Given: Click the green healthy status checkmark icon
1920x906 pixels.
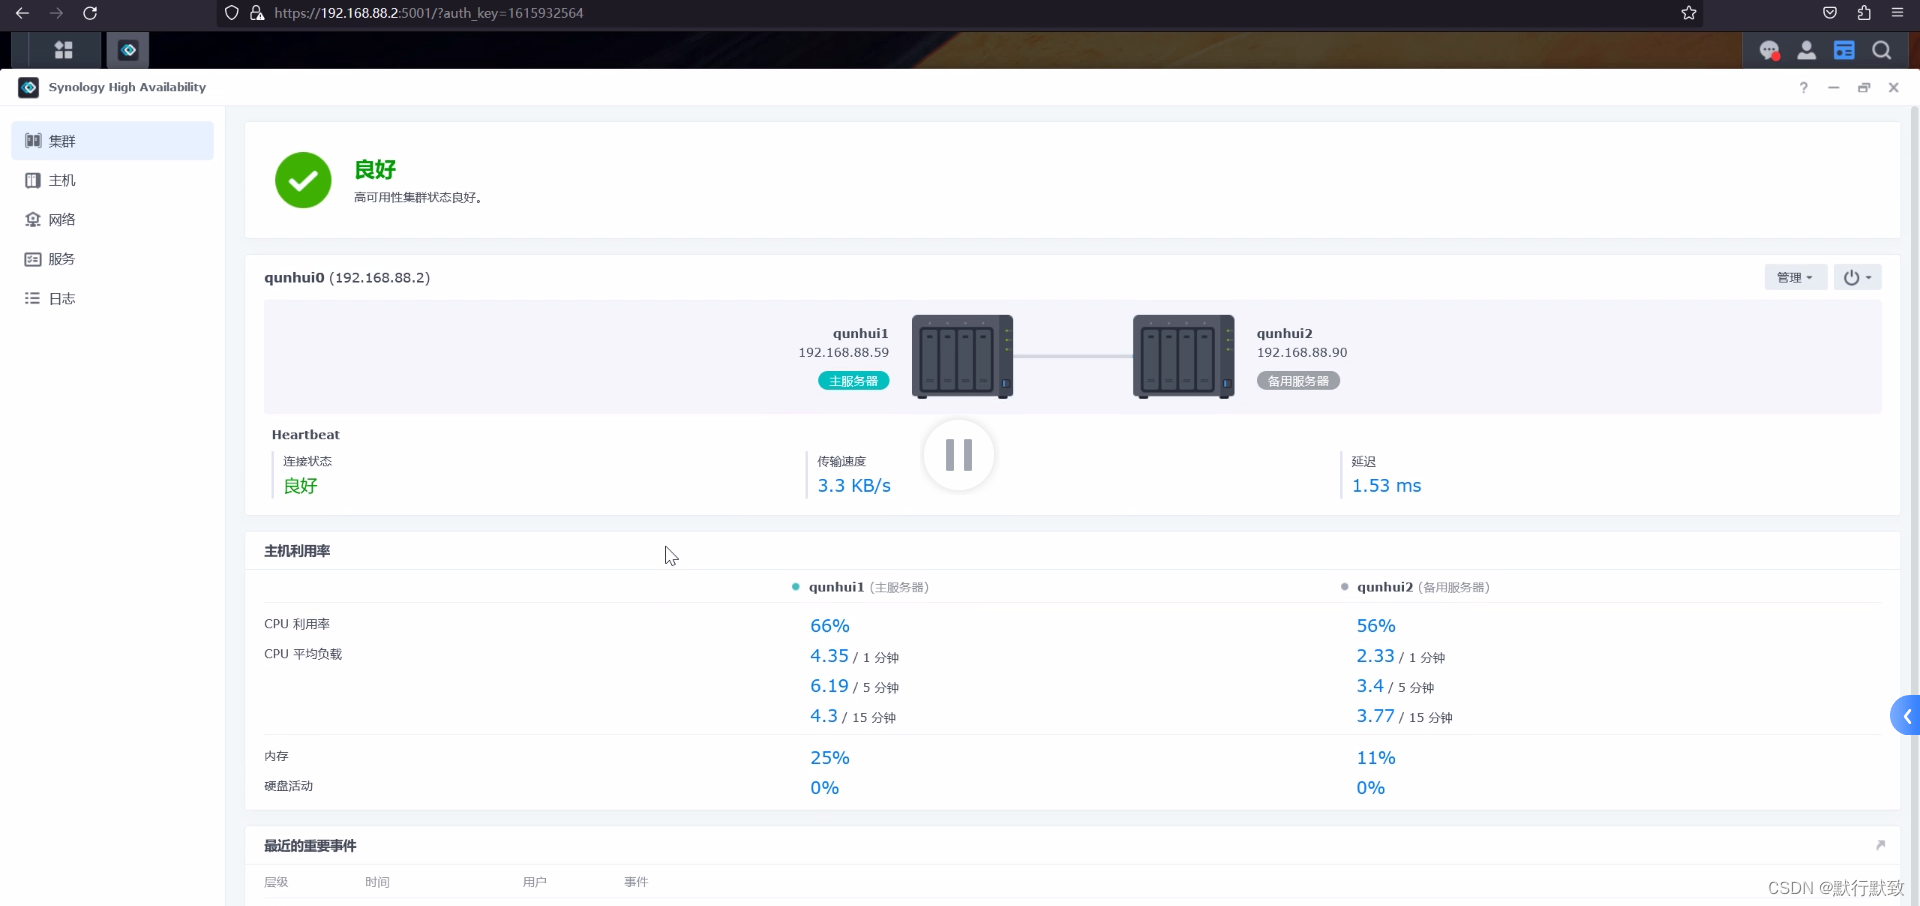Looking at the screenshot, I should [x=303, y=180].
